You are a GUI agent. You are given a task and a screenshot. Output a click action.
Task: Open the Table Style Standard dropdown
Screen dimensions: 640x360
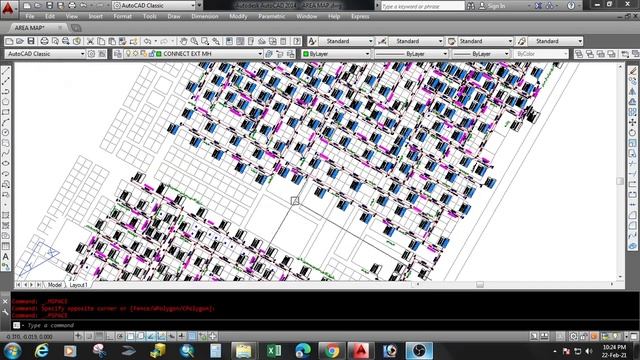click(x=485, y=41)
